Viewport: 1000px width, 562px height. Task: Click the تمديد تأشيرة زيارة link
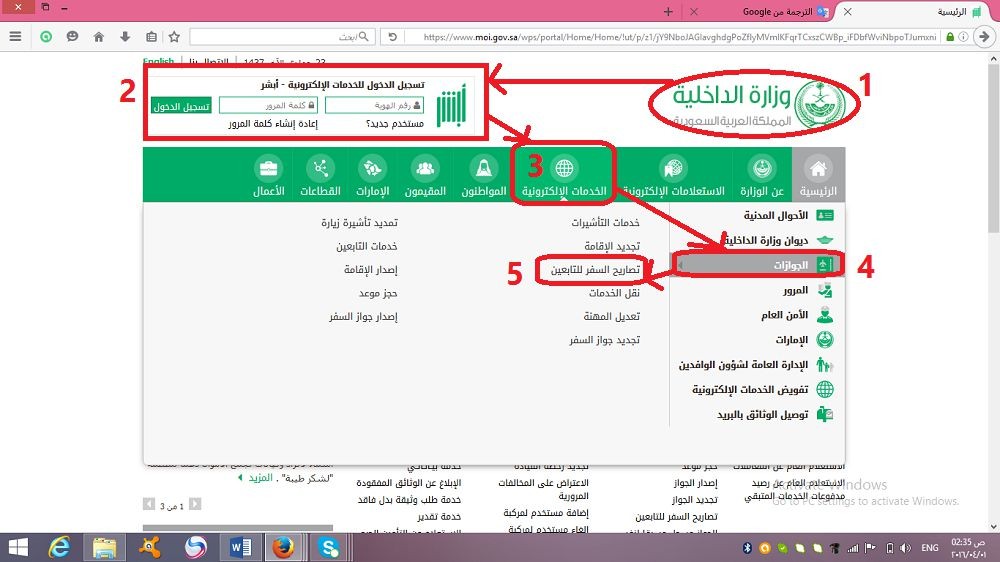pos(359,223)
